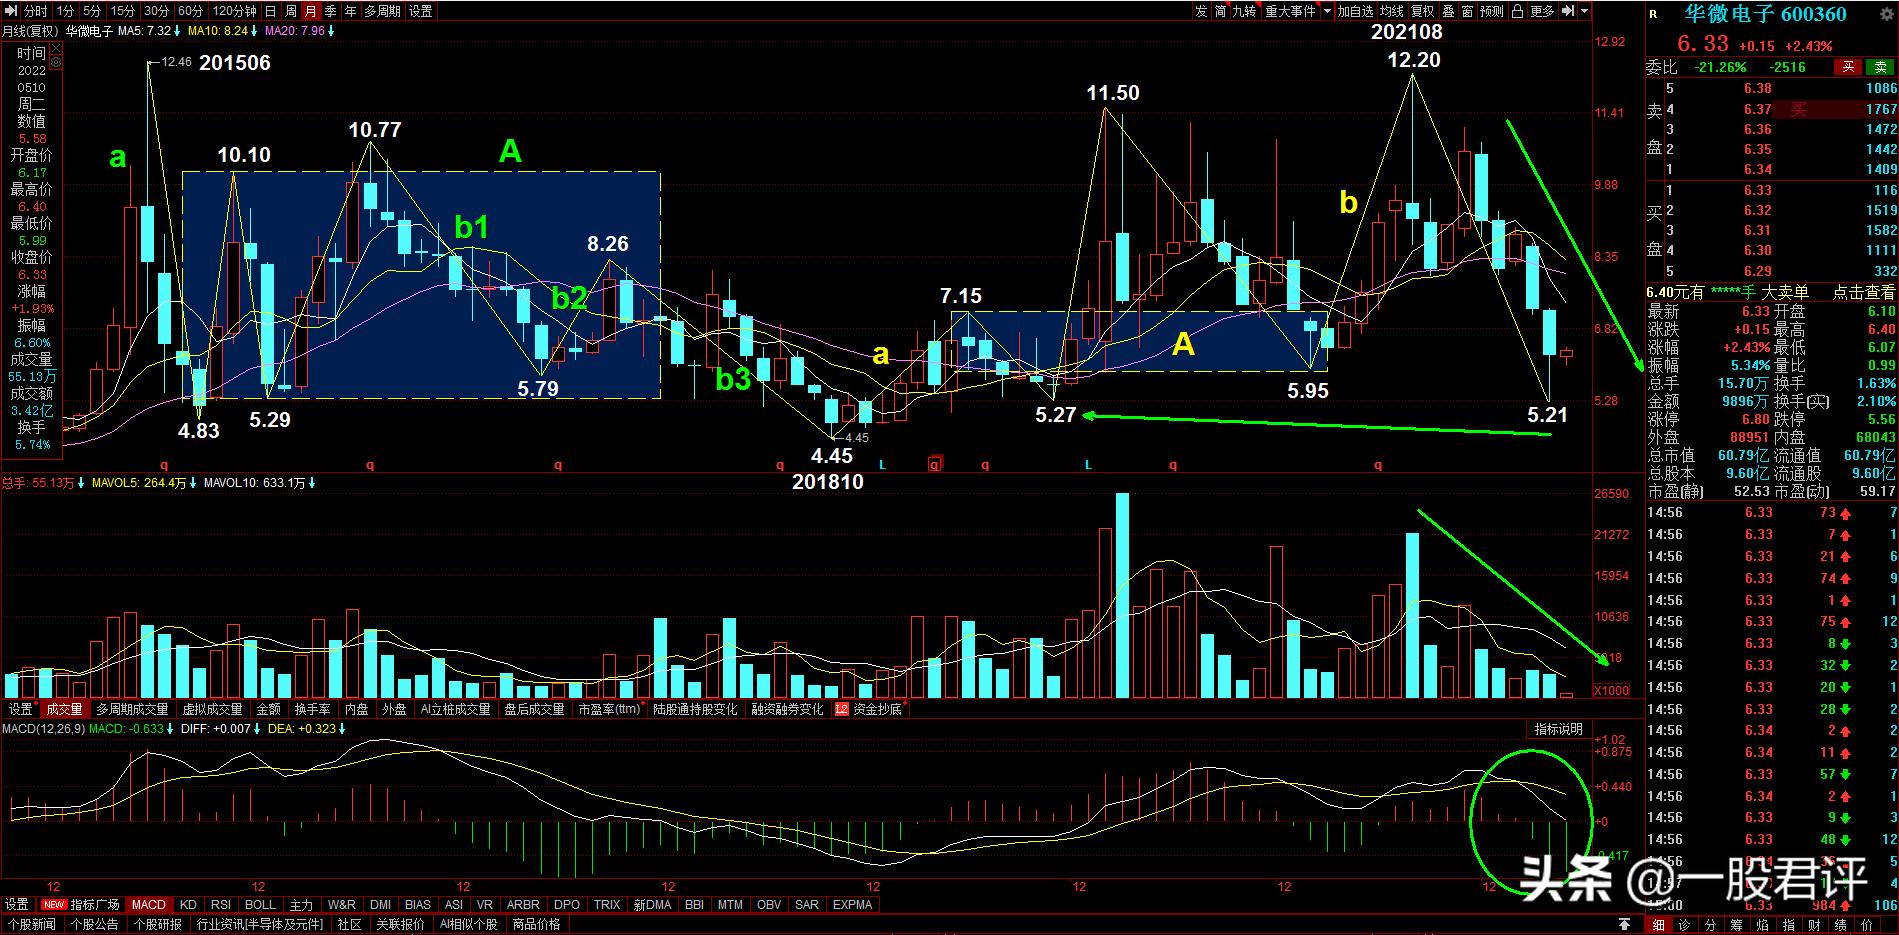Open dropdown arrow next to 重大事件
The image size is (1899, 935).
pyautogui.click(x=1328, y=11)
